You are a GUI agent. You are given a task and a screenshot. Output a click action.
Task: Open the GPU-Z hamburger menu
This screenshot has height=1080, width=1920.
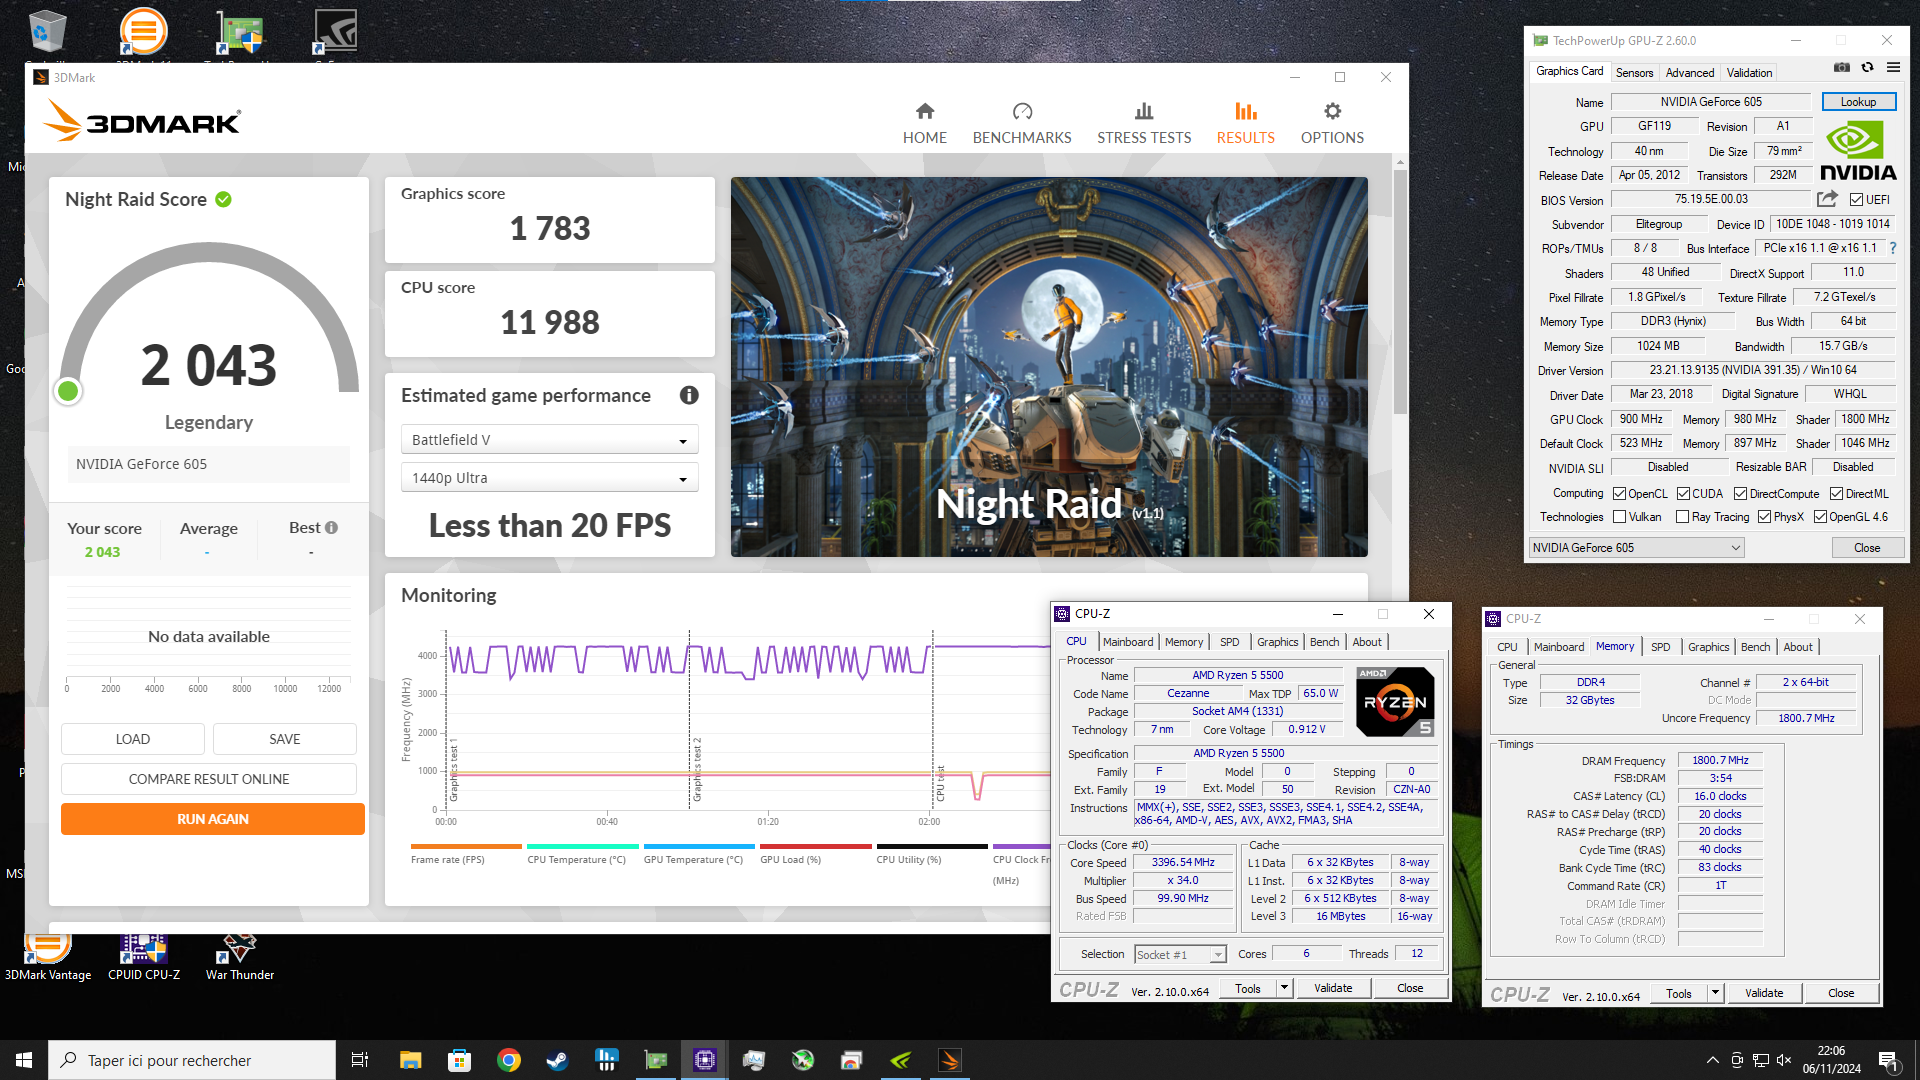[1893, 68]
